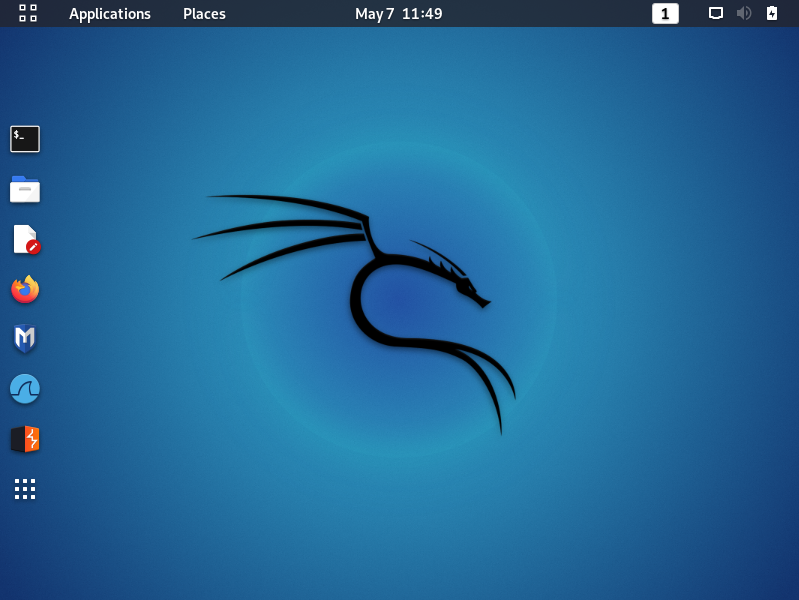799x600 pixels.
Task: Open volume control speaker icon
Action: pos(743,13)
